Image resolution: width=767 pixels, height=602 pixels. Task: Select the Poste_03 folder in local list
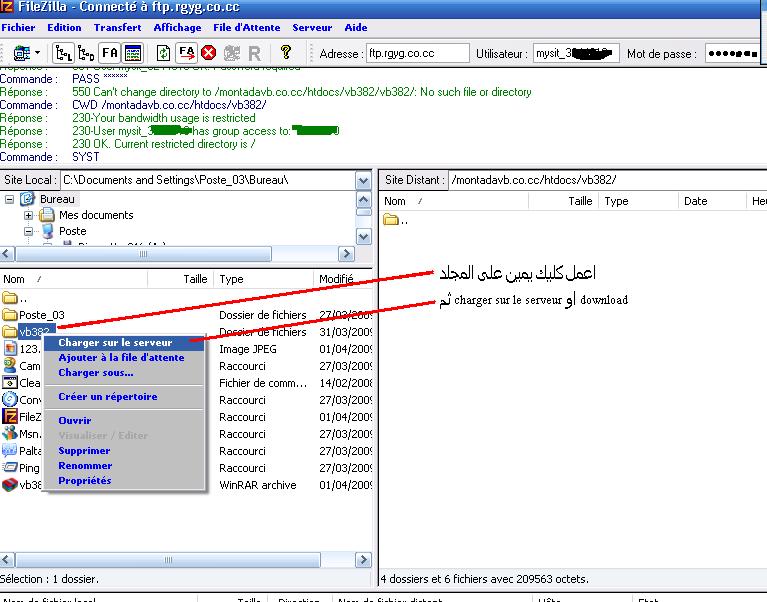[x=41, y=315]
